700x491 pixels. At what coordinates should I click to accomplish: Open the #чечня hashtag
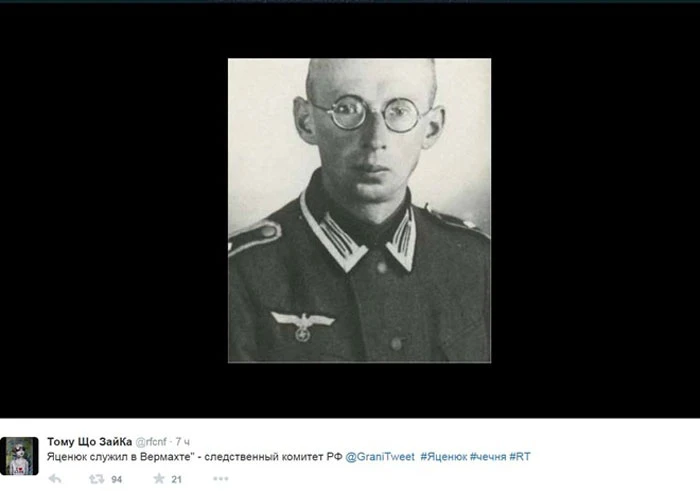(488, 457)
